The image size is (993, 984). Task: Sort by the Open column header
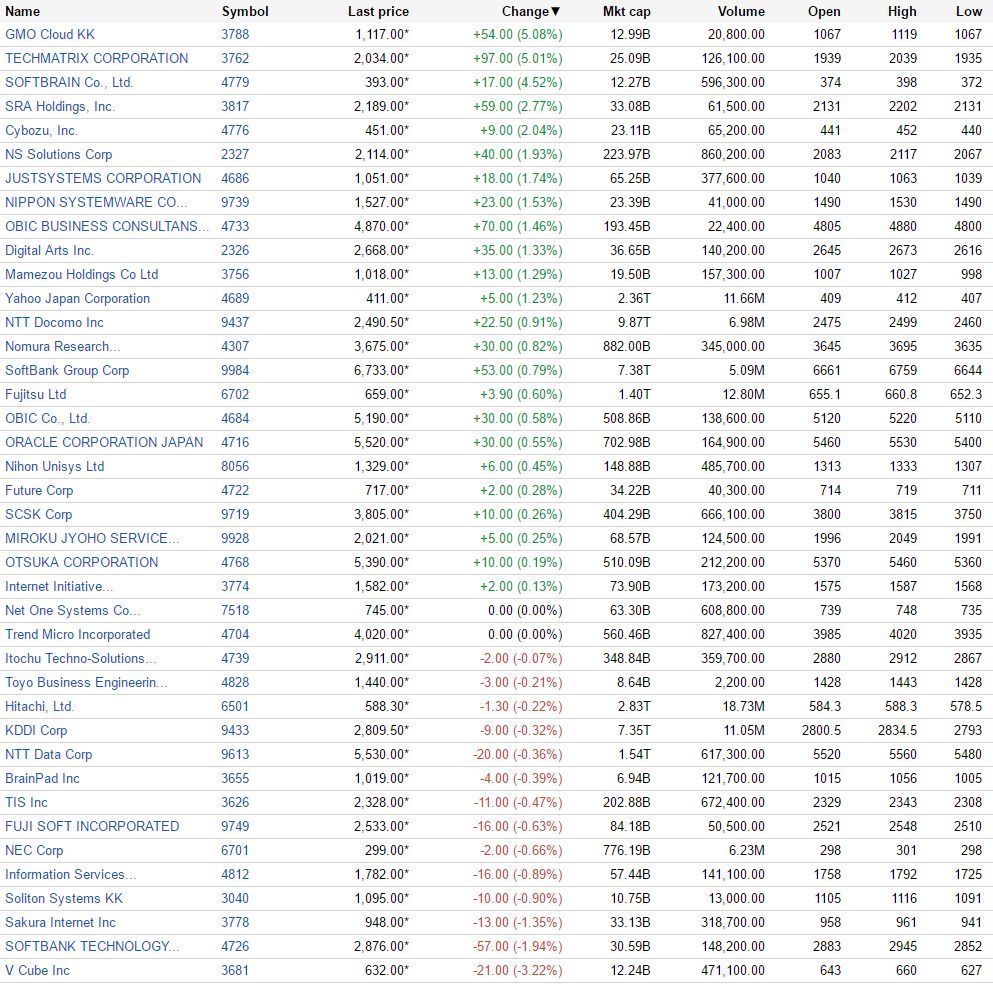coord(824,11)
